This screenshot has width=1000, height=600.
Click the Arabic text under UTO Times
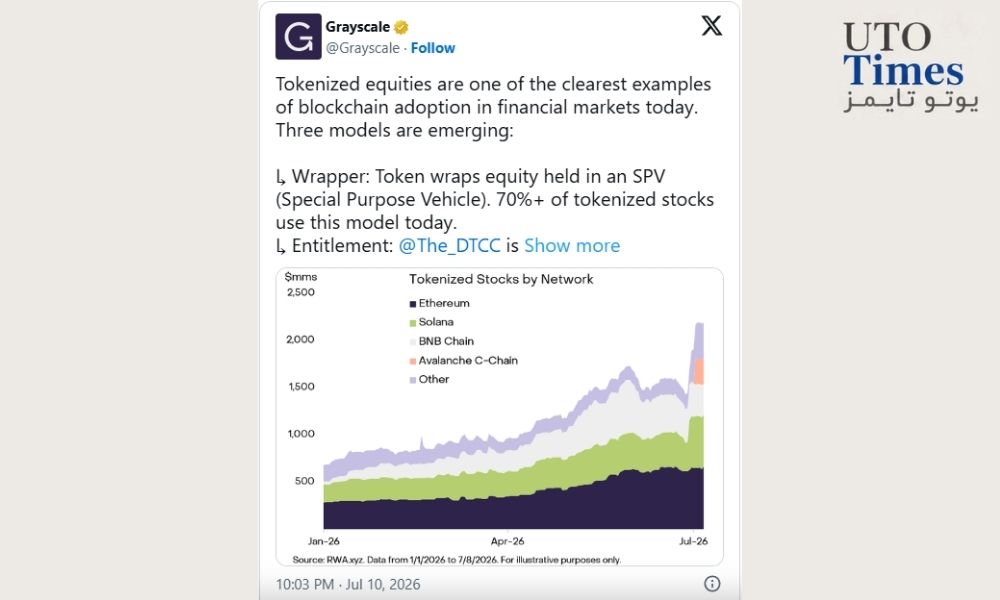pos(911,101)
